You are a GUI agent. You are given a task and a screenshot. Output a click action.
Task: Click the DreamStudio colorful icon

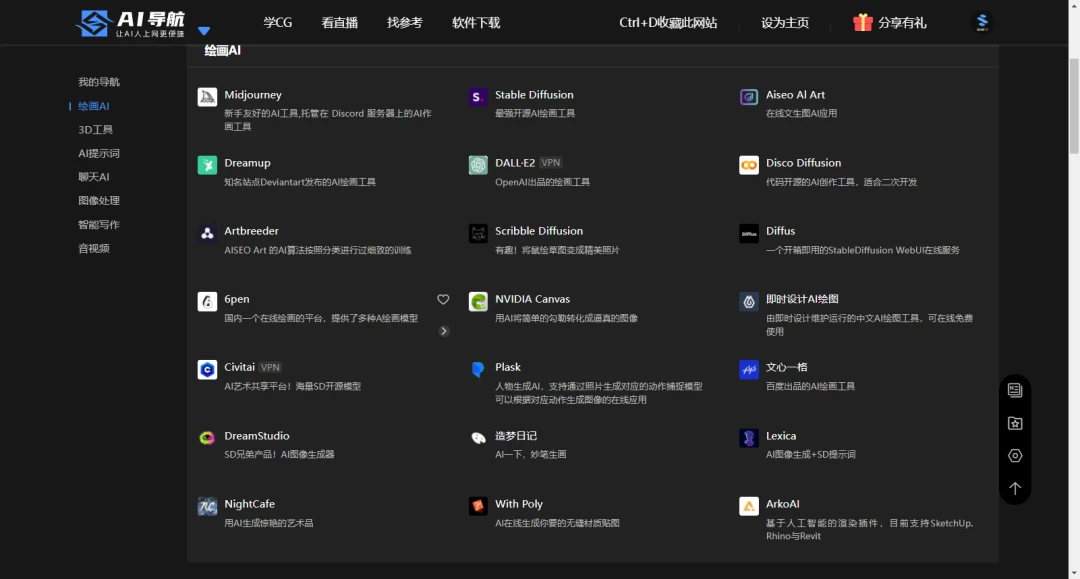pos(207,438)
